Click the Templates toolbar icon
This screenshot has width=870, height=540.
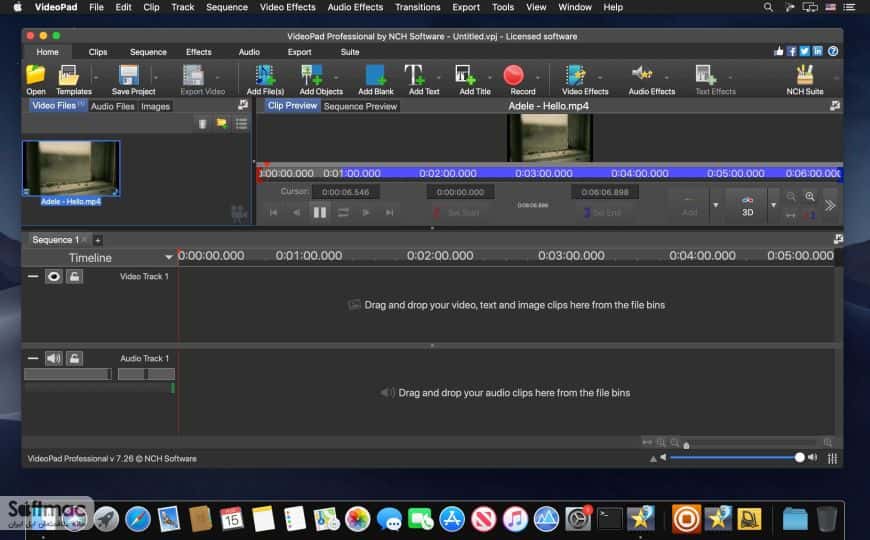click(73, 79)
